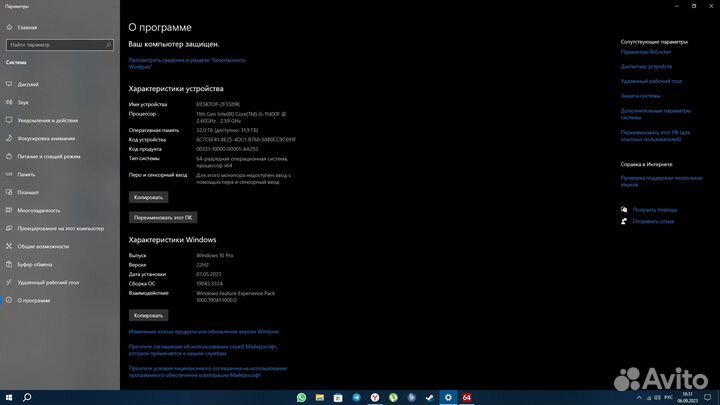Viewport: 720px width, 405px height.
Task: Select the Windows 10 Pro edition text
Action: 215,255
